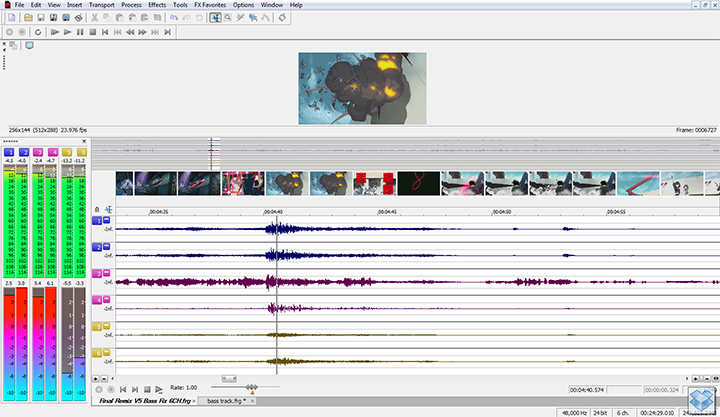Switch to the bass track.frg tab
This screenshot has width=720, height=417.
tap(225, 401)
